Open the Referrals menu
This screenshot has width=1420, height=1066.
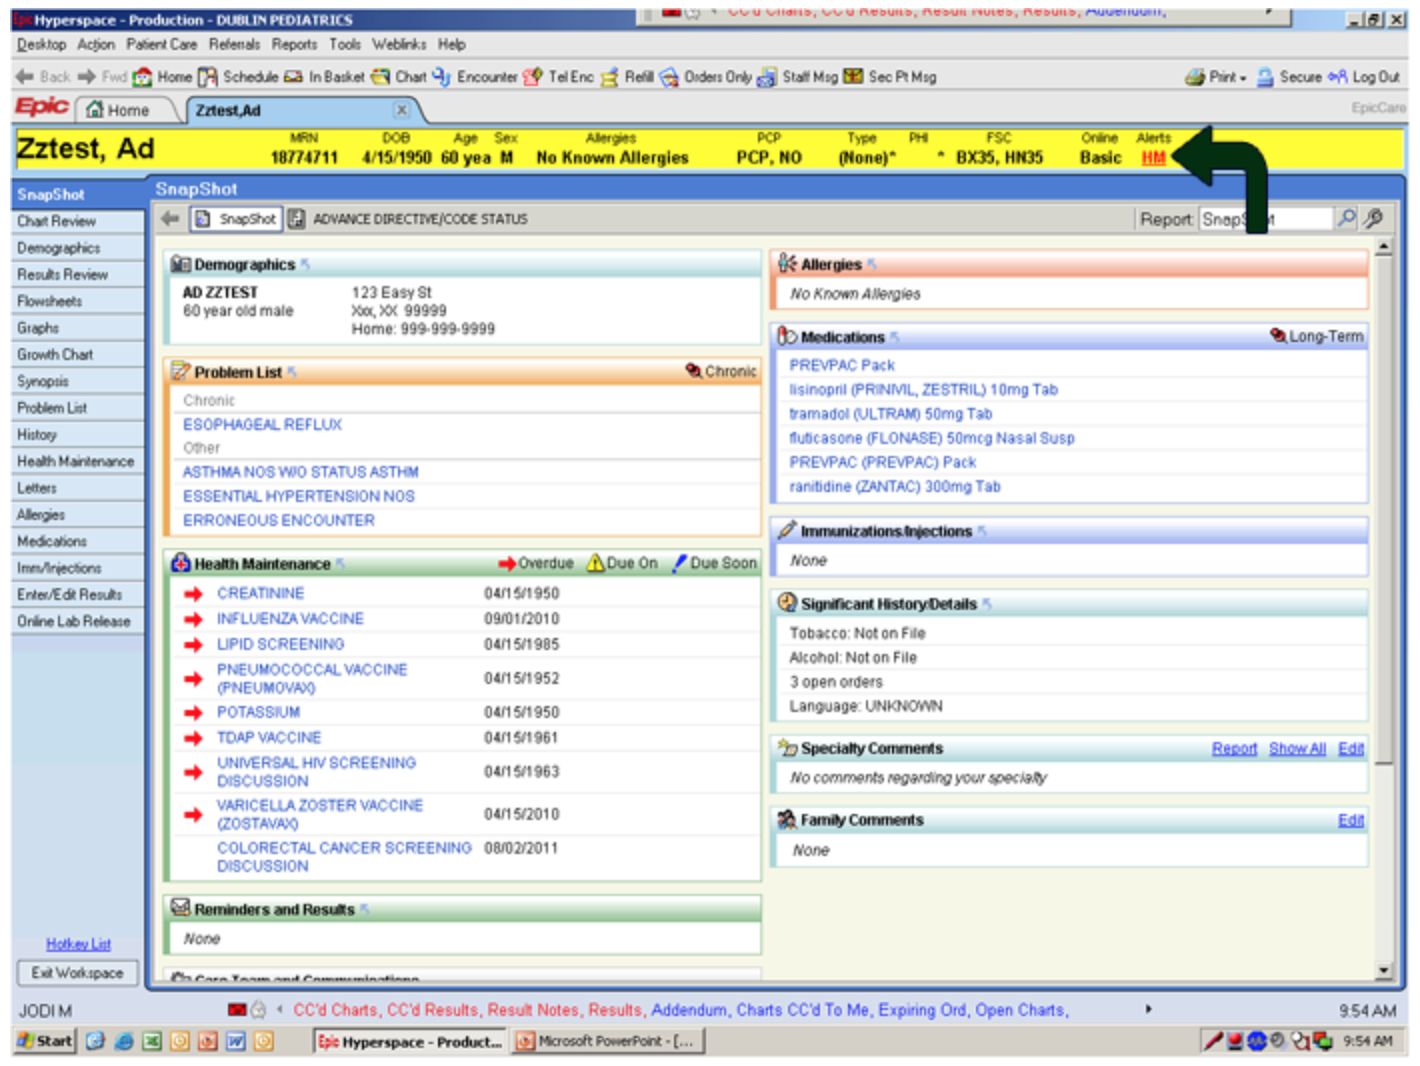pos(234,44)
